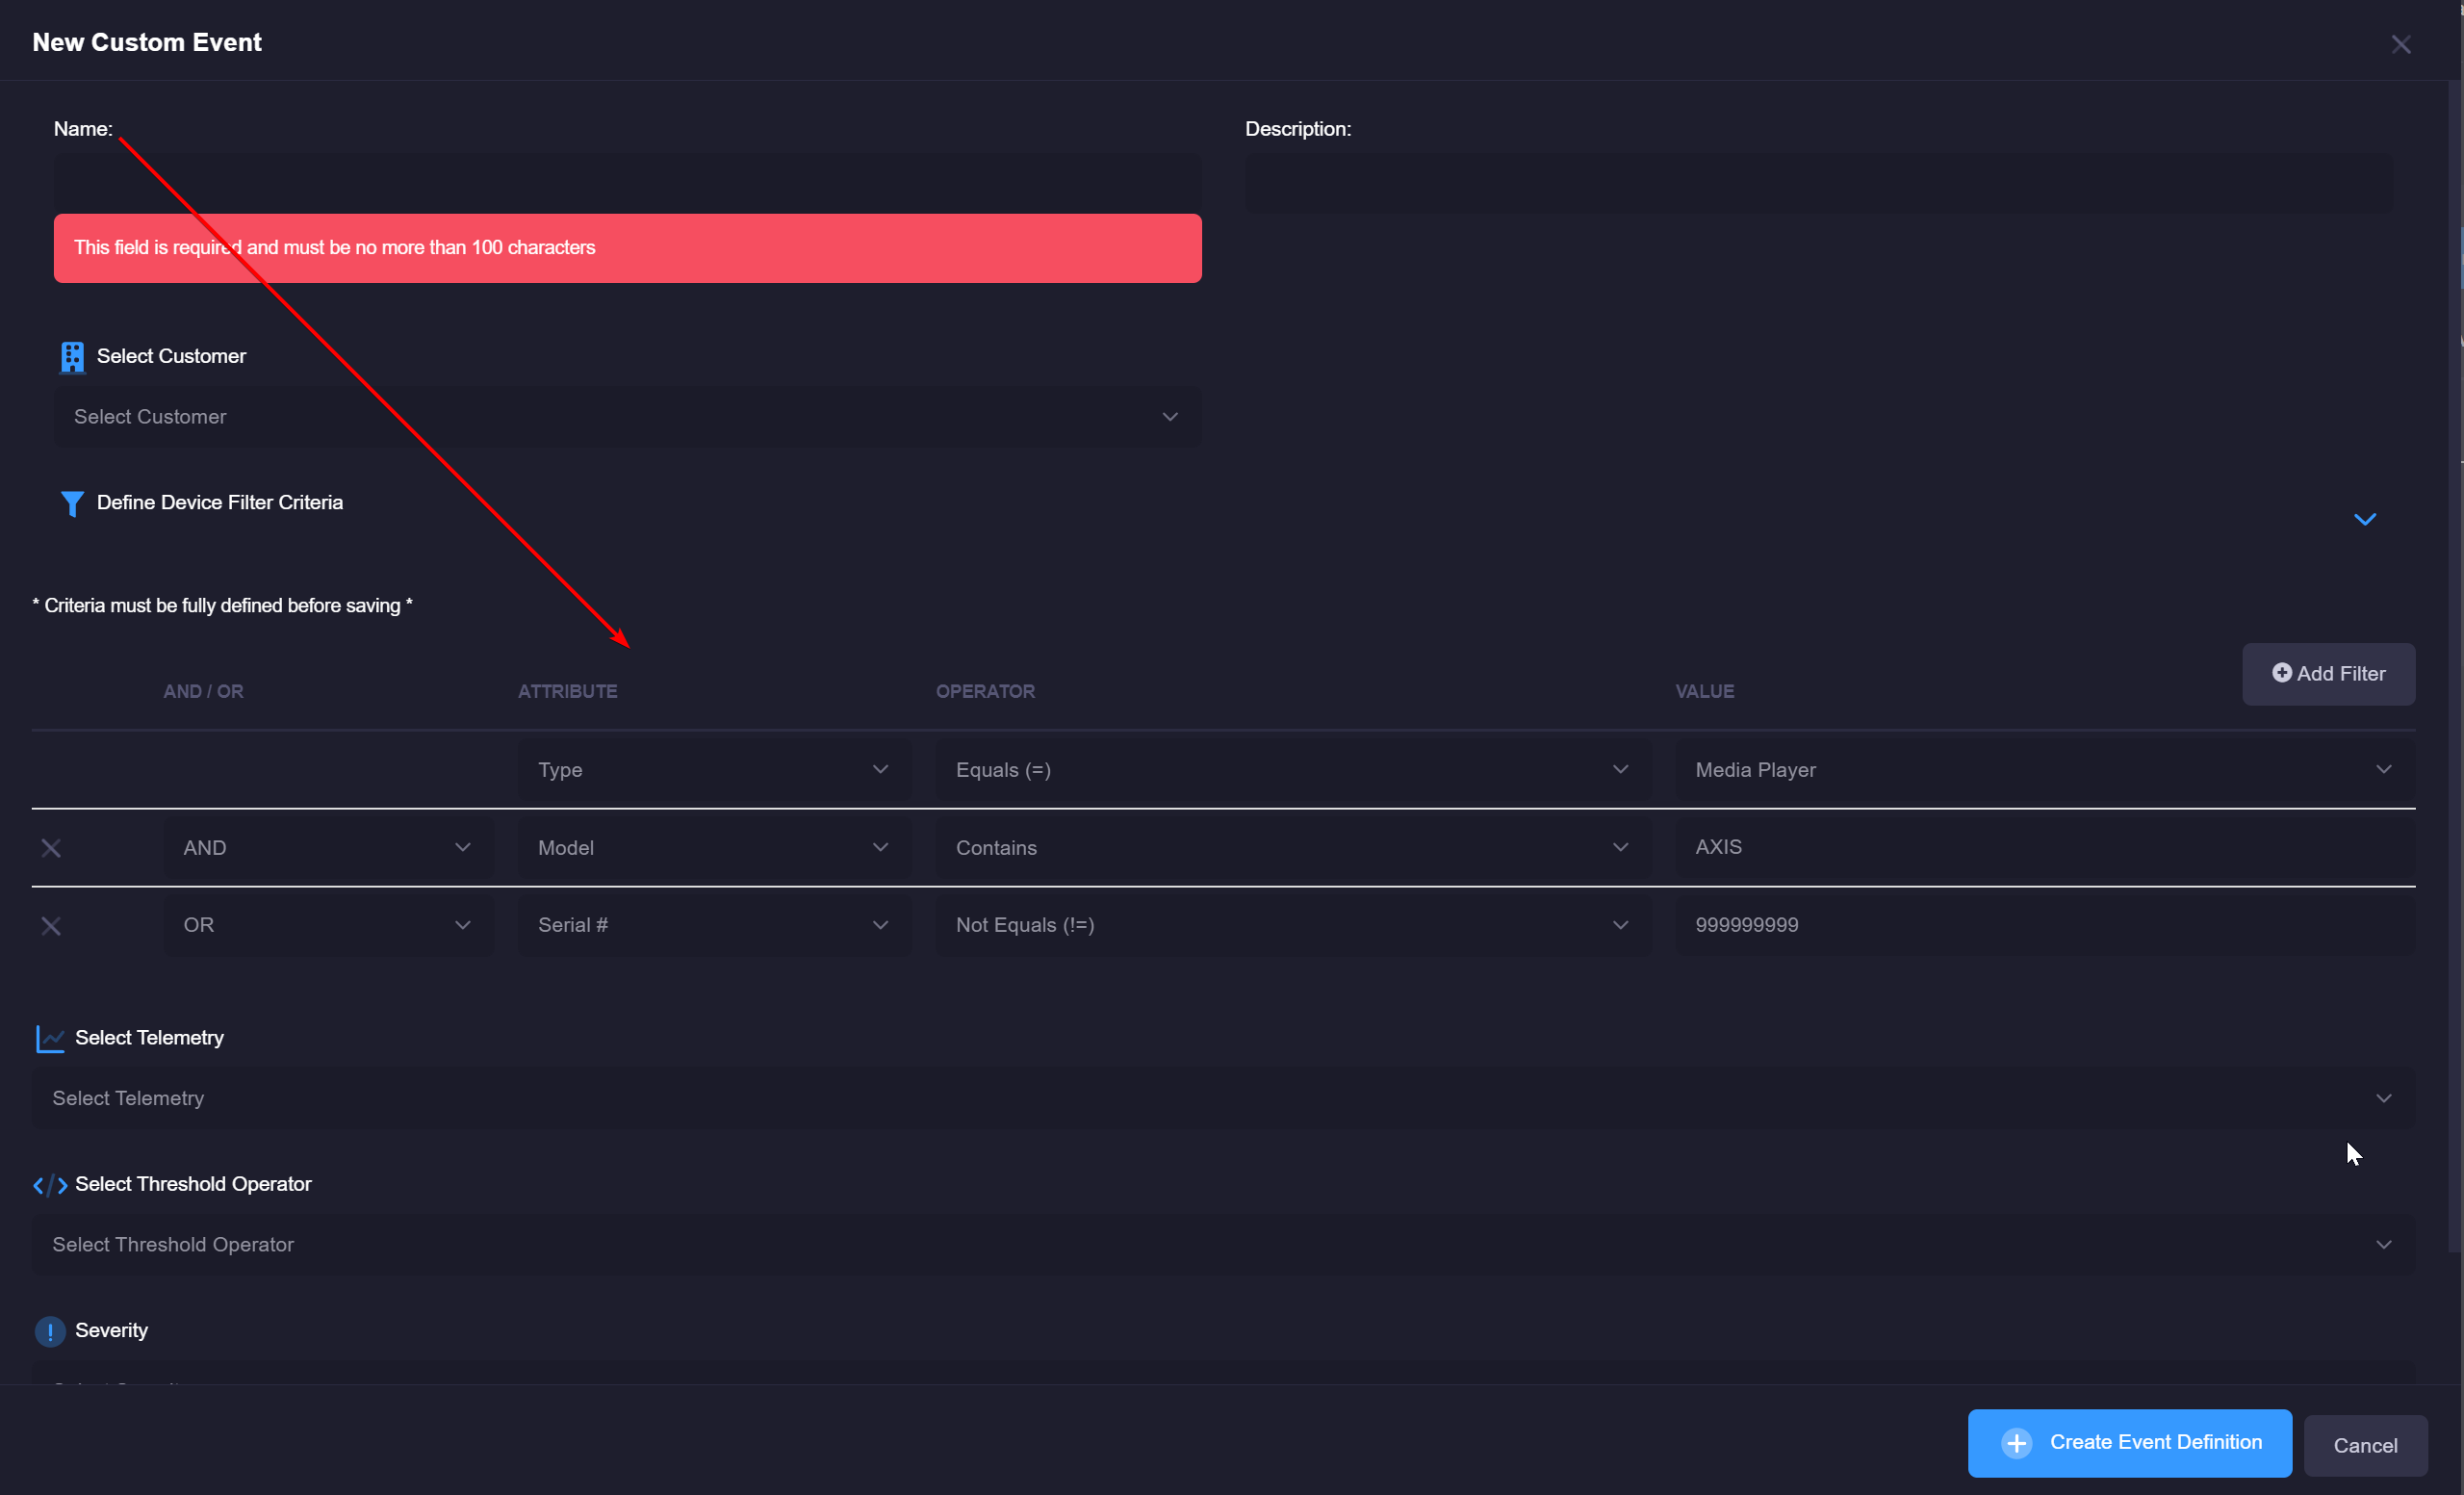The image size is (2464, 1495).
Task: Click the AXIS value field
Action: point(2045,847)
